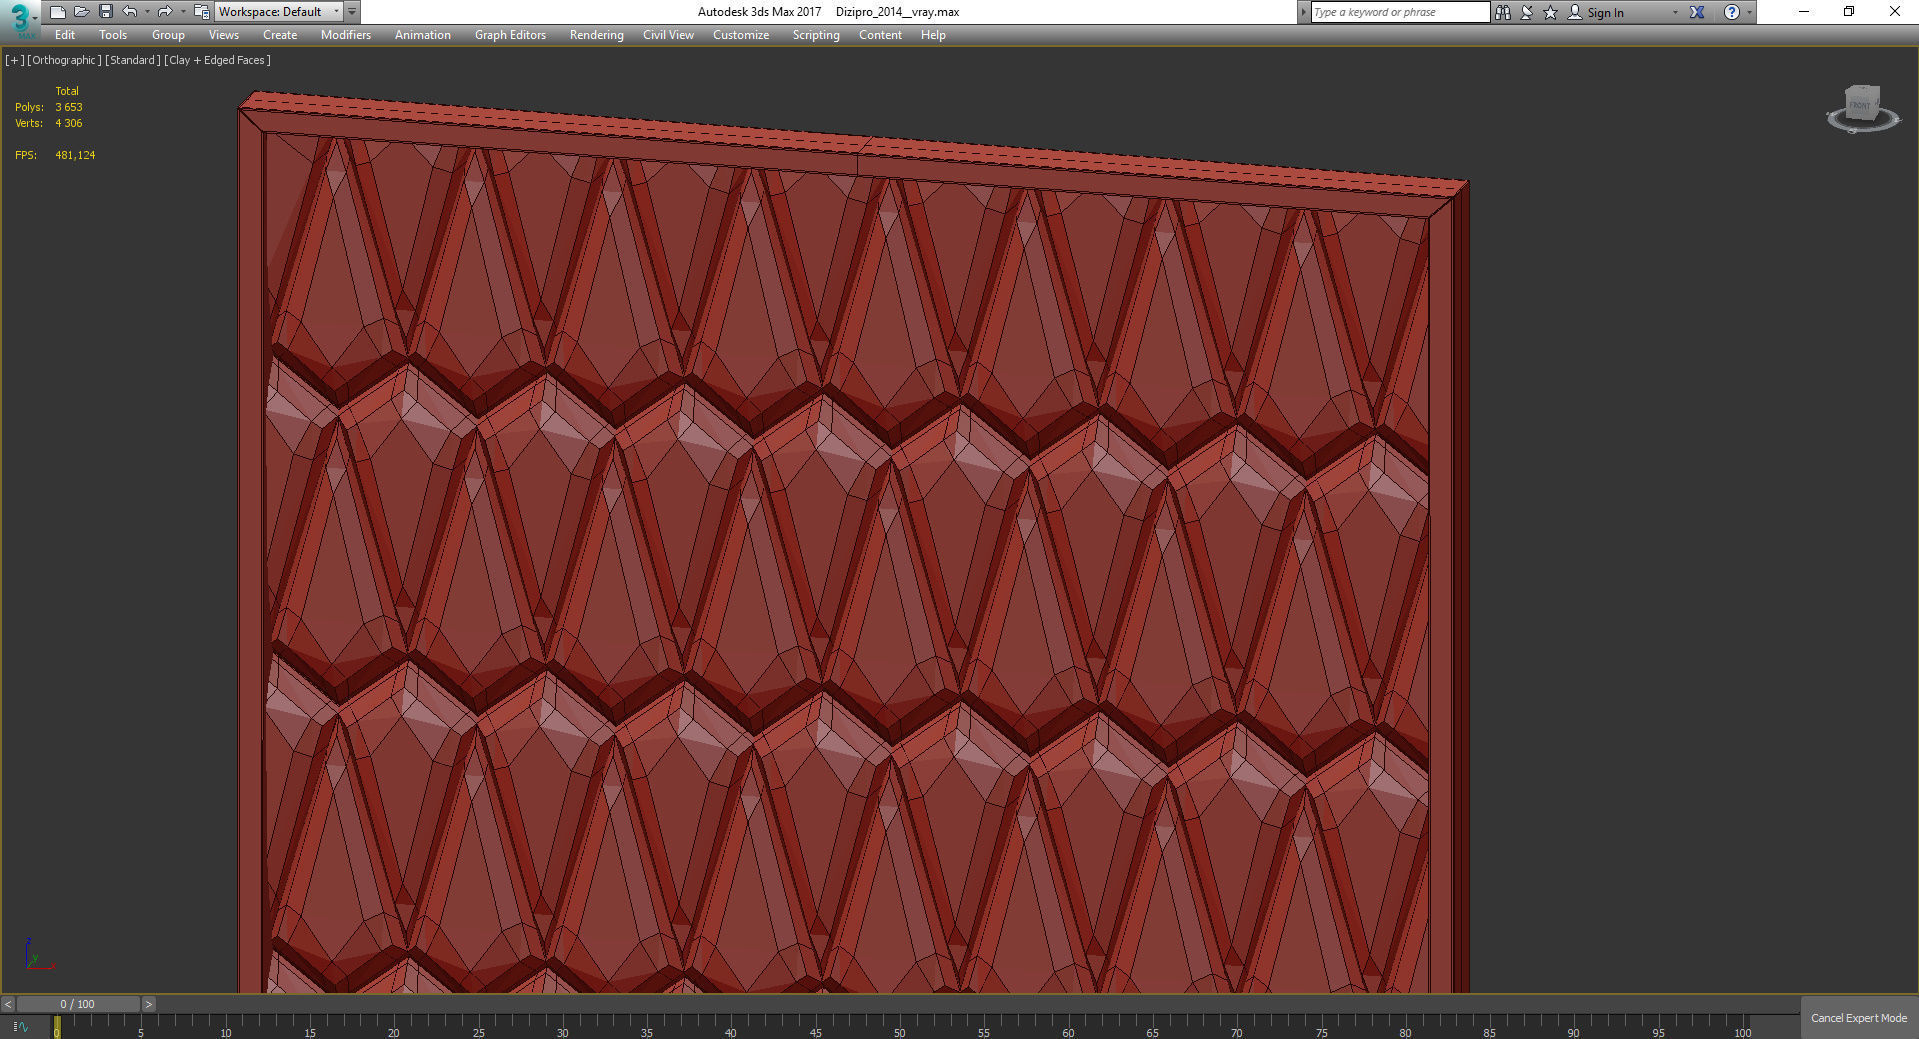This screenshot has width=1919, height=1039.
Task: Open the Quick Access toolbar customize arrow
Action: (x=352, y=12)
